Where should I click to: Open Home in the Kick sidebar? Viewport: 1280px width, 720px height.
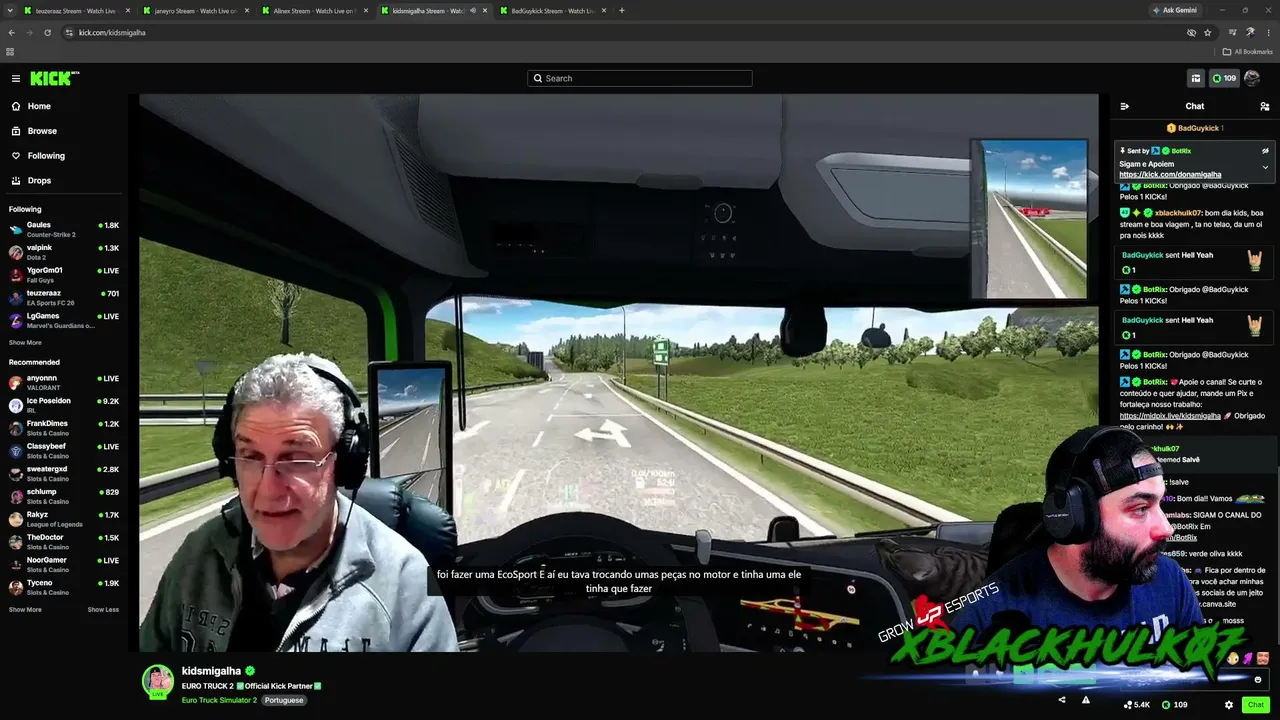pyautogui.click(x=39, y=106)
